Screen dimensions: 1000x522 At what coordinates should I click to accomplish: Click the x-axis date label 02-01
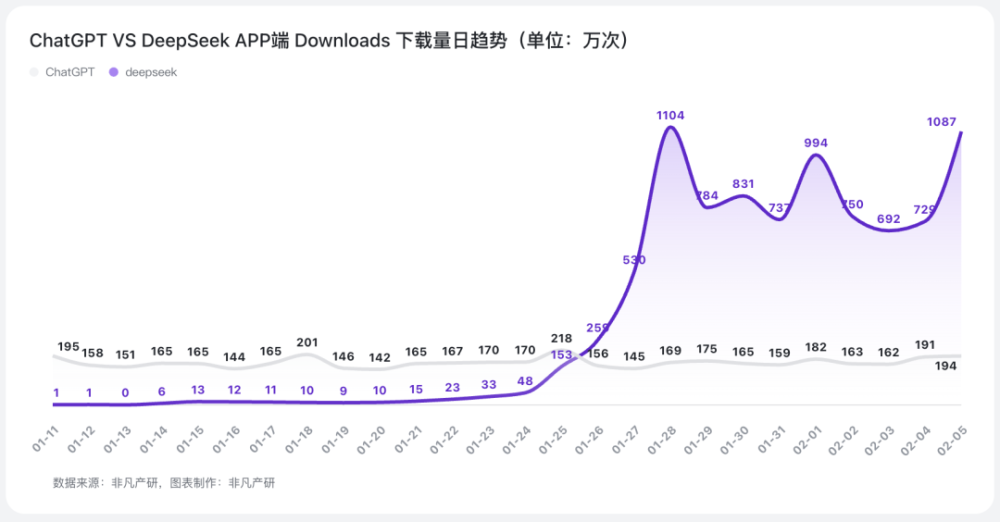click(809, 440)
